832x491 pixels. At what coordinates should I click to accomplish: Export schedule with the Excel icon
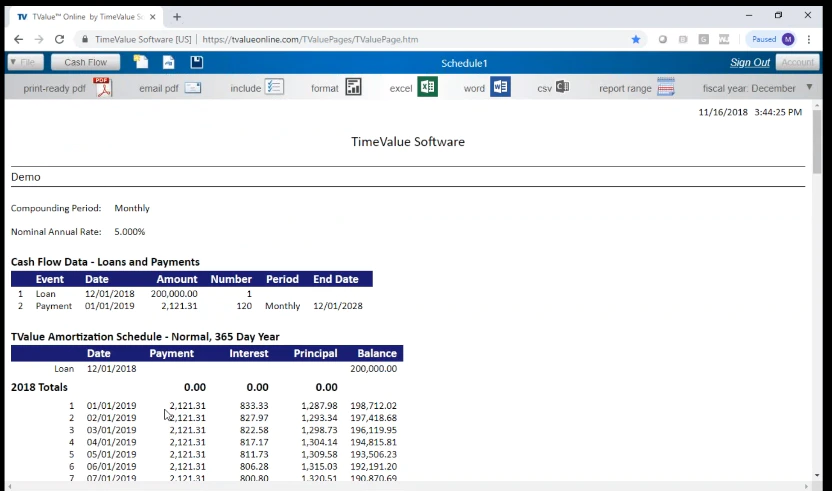point(427,87)
